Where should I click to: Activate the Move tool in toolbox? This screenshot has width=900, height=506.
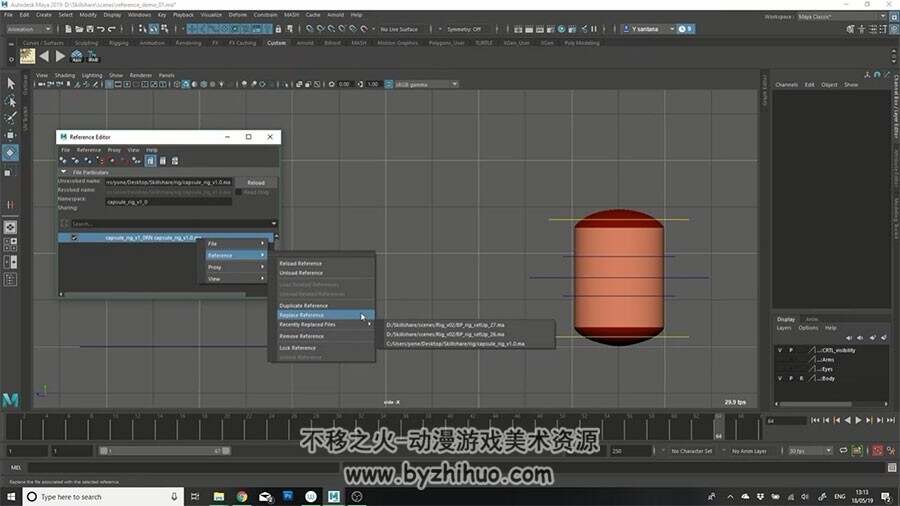point(10,135)
